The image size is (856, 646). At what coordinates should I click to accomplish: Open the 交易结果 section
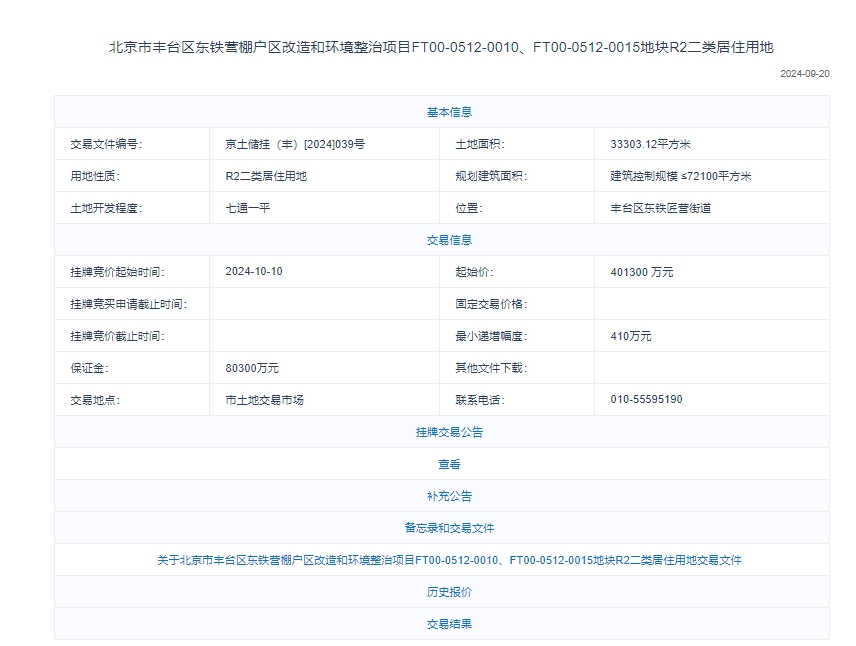[x=449, y=624]
